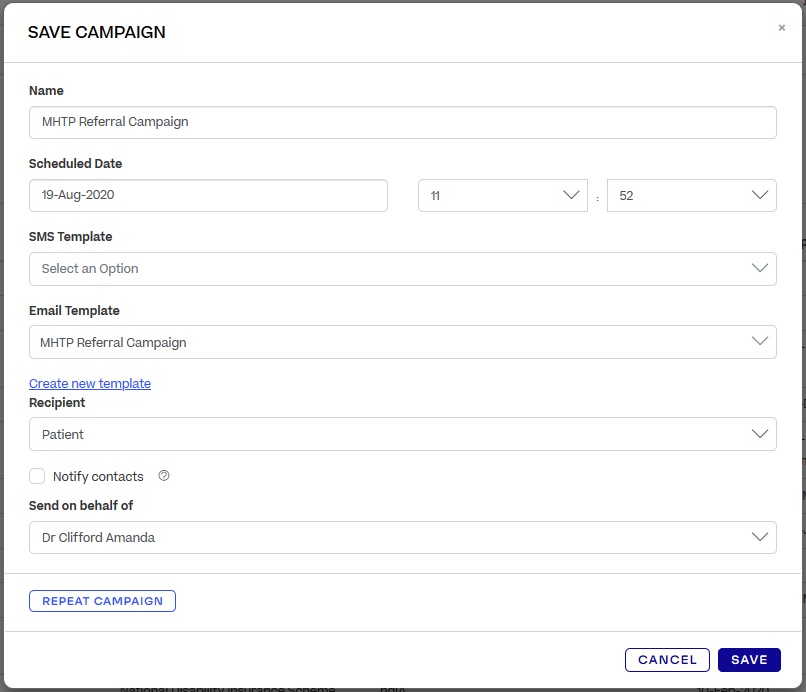Enable the Notify contacts checkbox
Screen dimensions: 806x692
coord(37,476)
